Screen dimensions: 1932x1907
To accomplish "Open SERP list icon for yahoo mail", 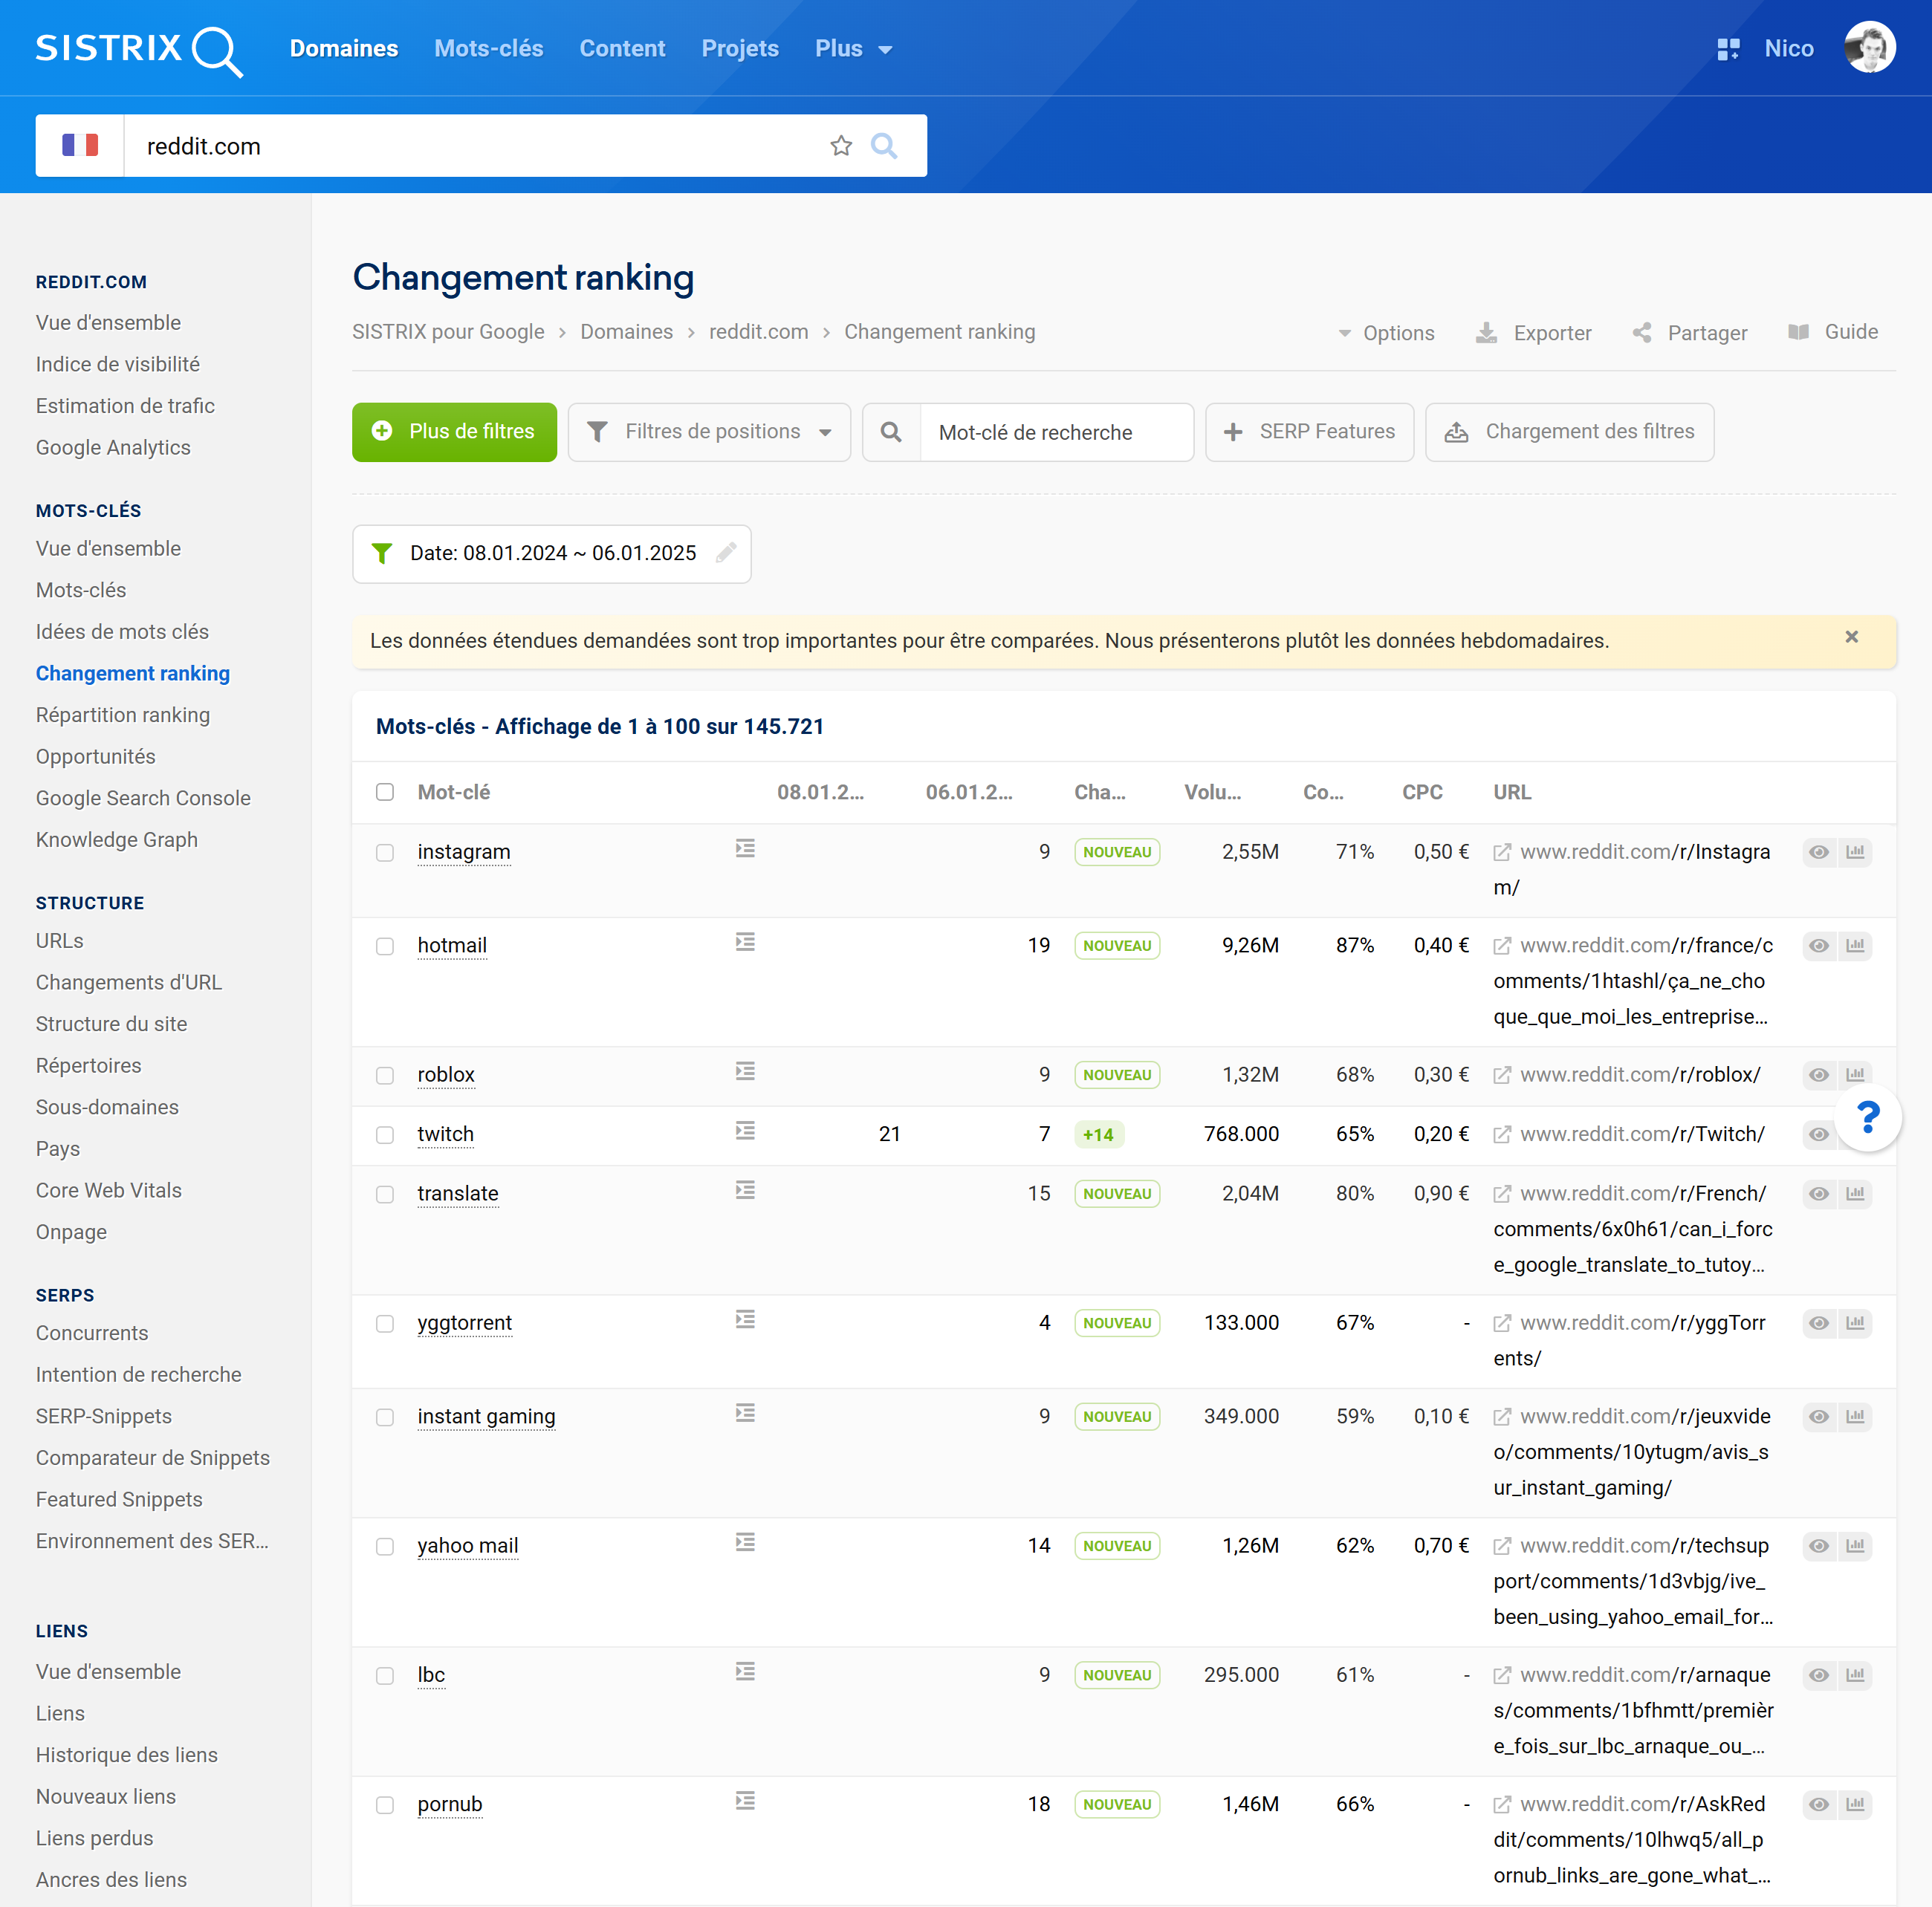I will [745, 1543].
